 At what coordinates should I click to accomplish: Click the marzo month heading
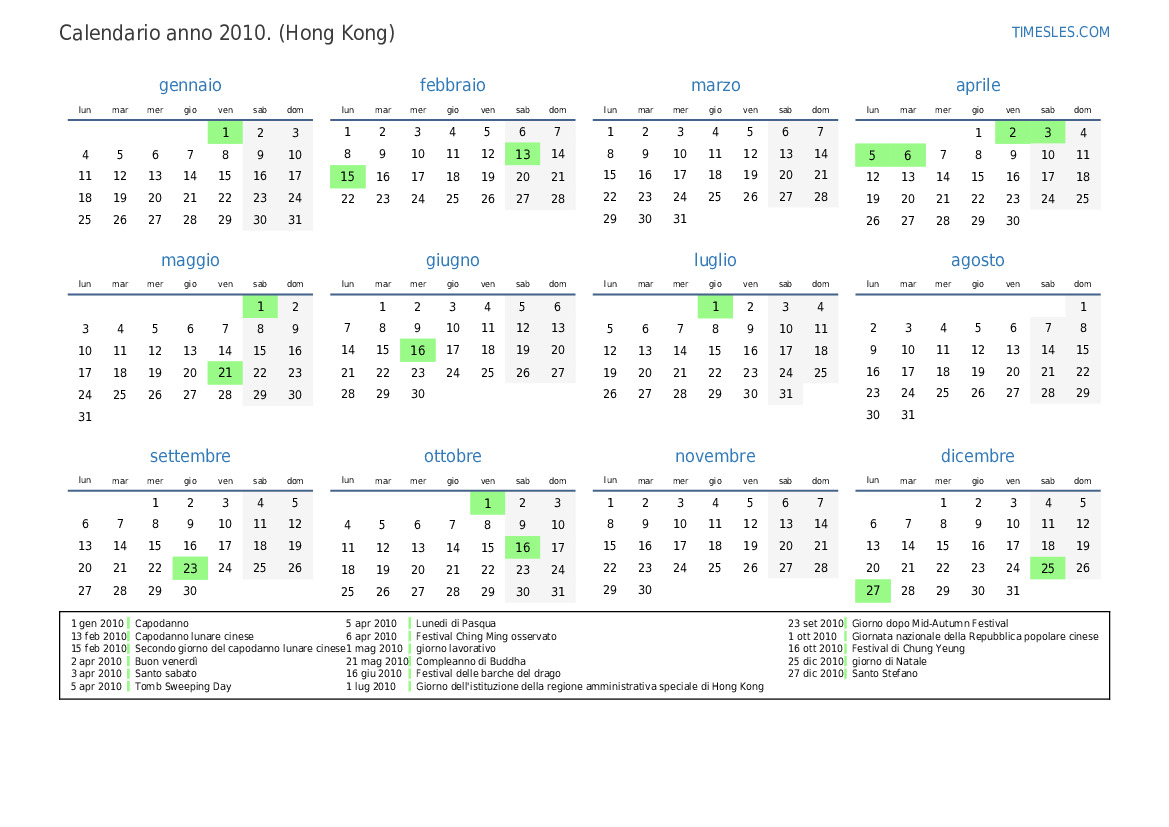coord(716,86)
